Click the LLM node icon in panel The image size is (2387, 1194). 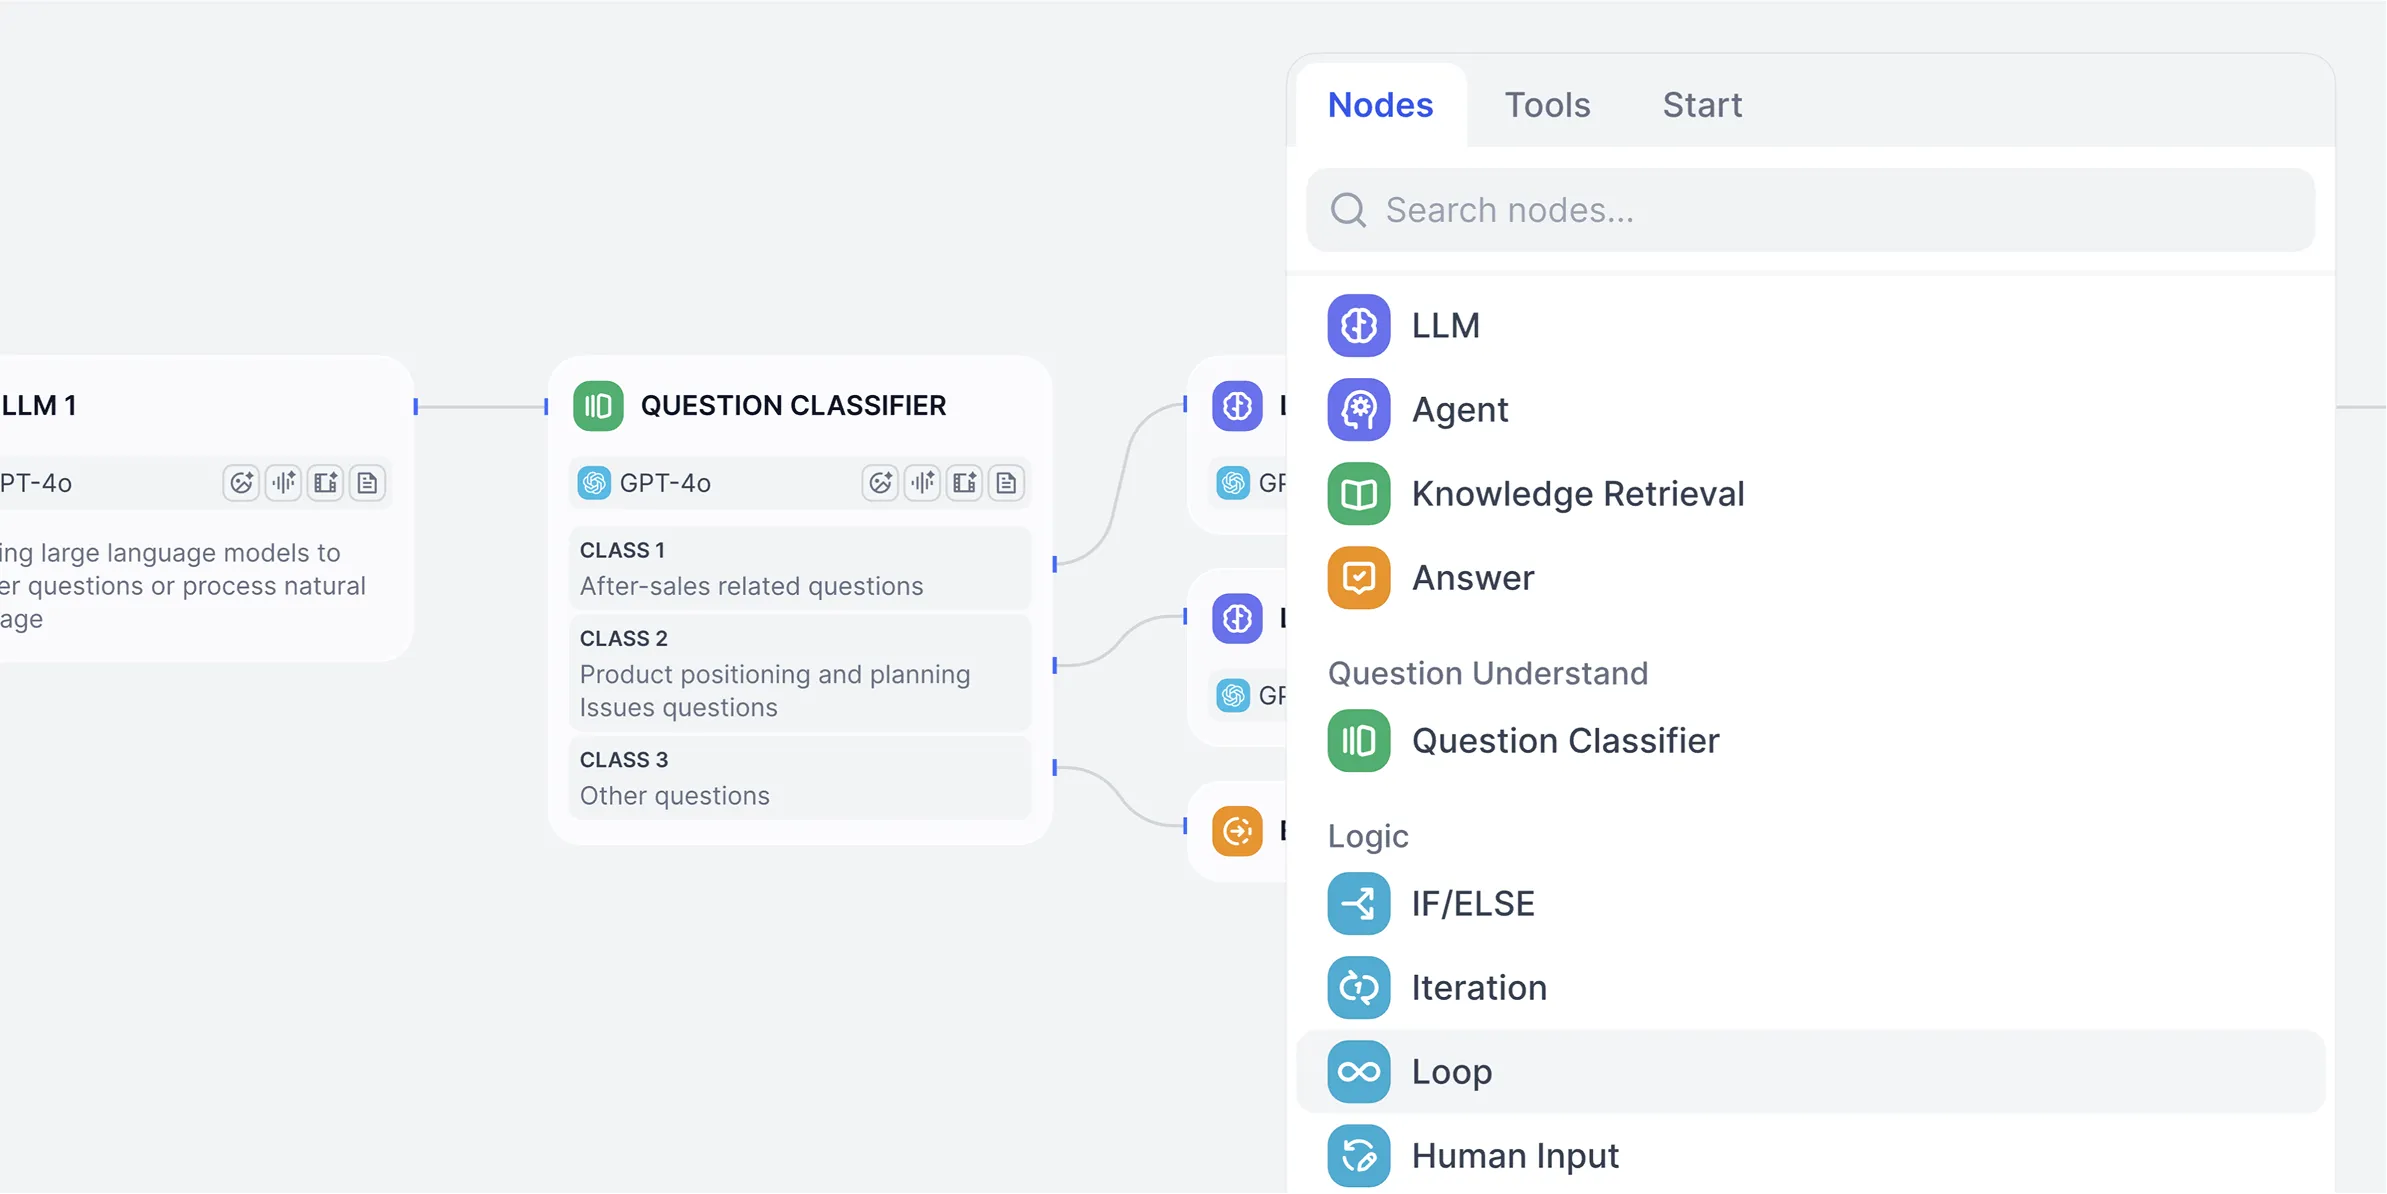point(1358,325)
